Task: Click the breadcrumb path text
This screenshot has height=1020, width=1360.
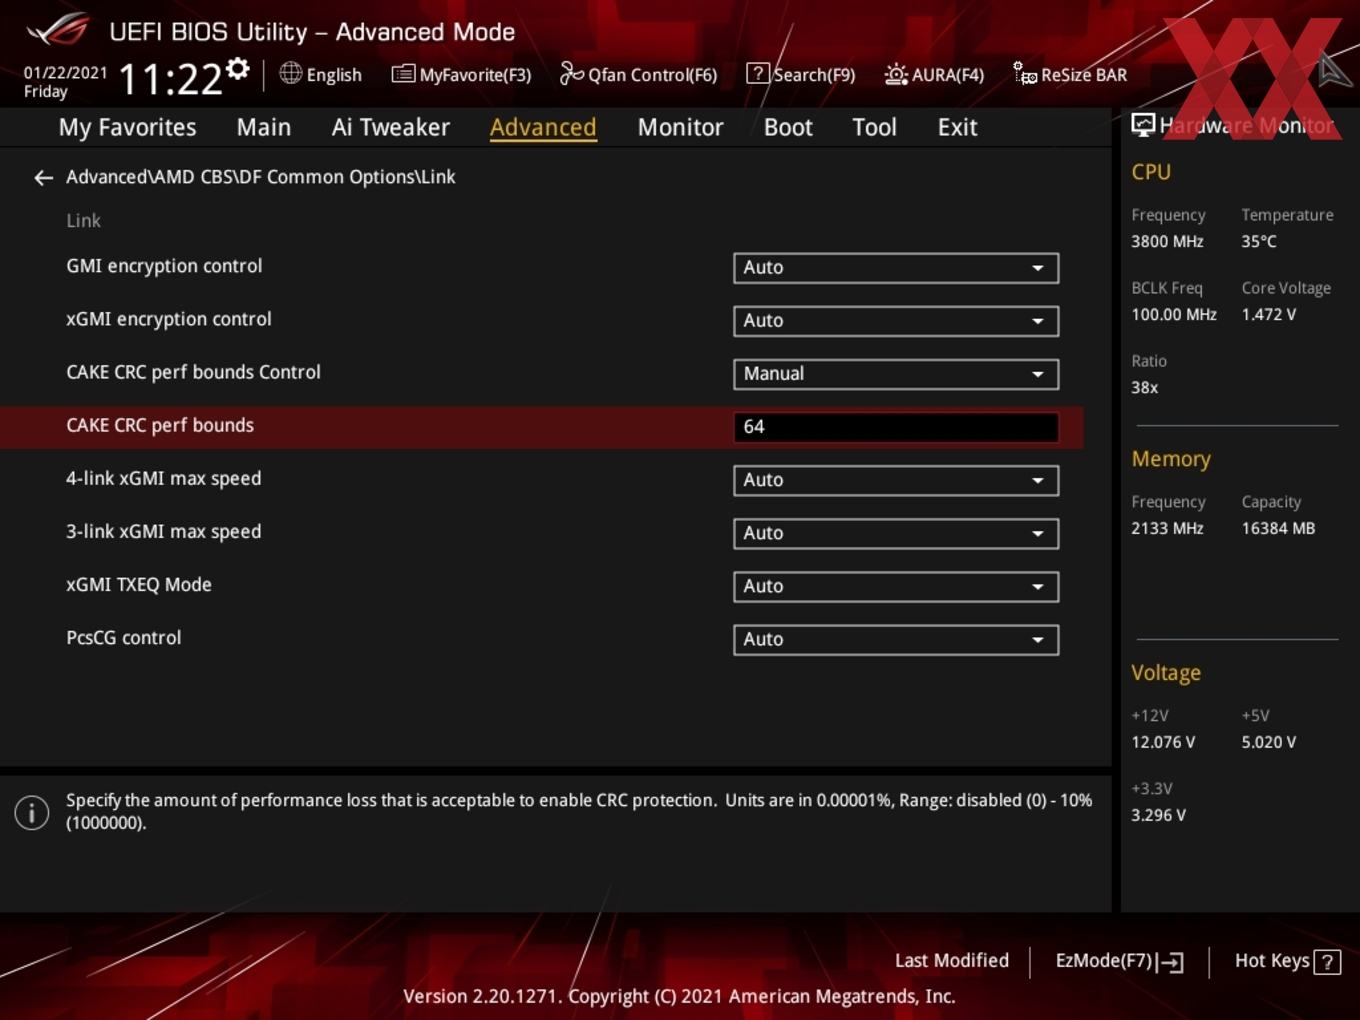Action: [x=261, y=177]
